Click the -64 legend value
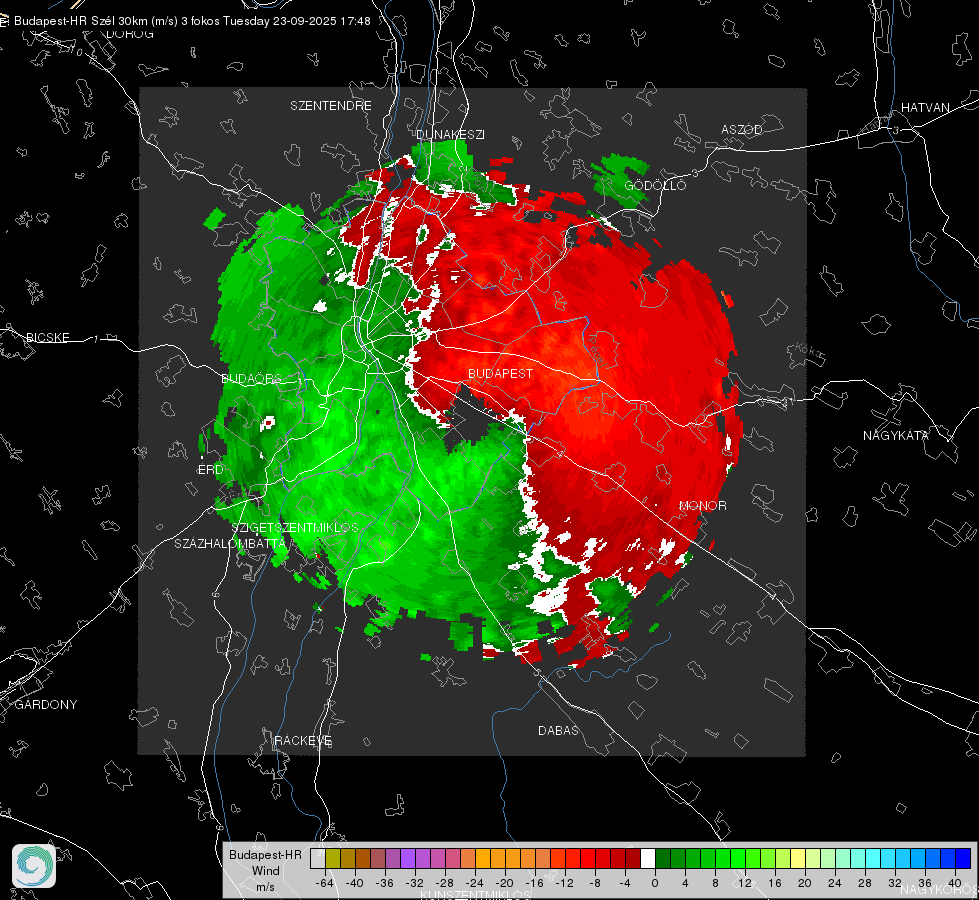Screen dimensions: 979x900 [x=325, y=883]
